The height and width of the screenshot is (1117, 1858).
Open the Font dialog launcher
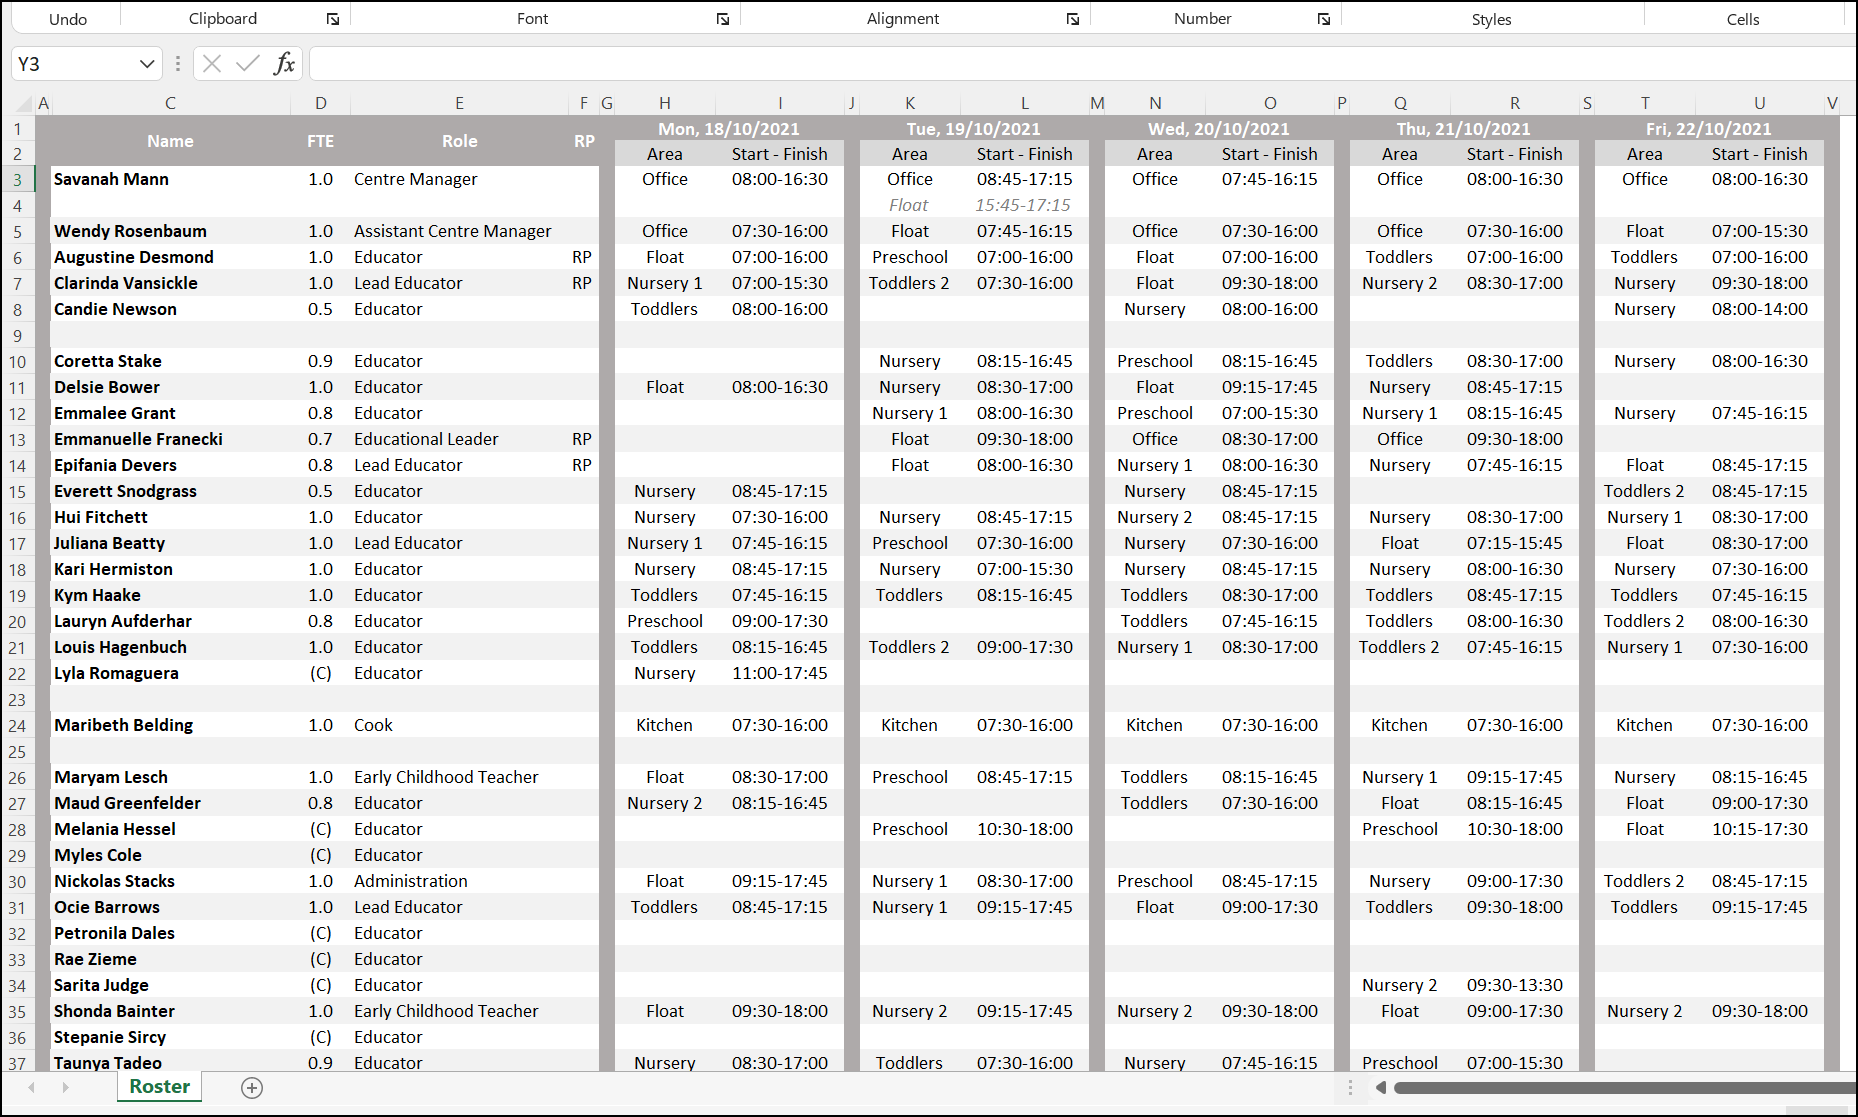click(723, 19)
